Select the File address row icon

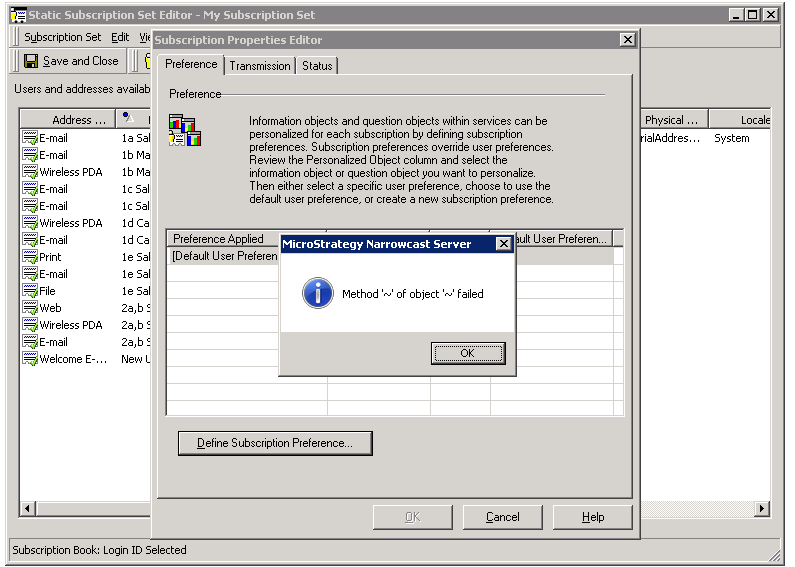point(29,291)
